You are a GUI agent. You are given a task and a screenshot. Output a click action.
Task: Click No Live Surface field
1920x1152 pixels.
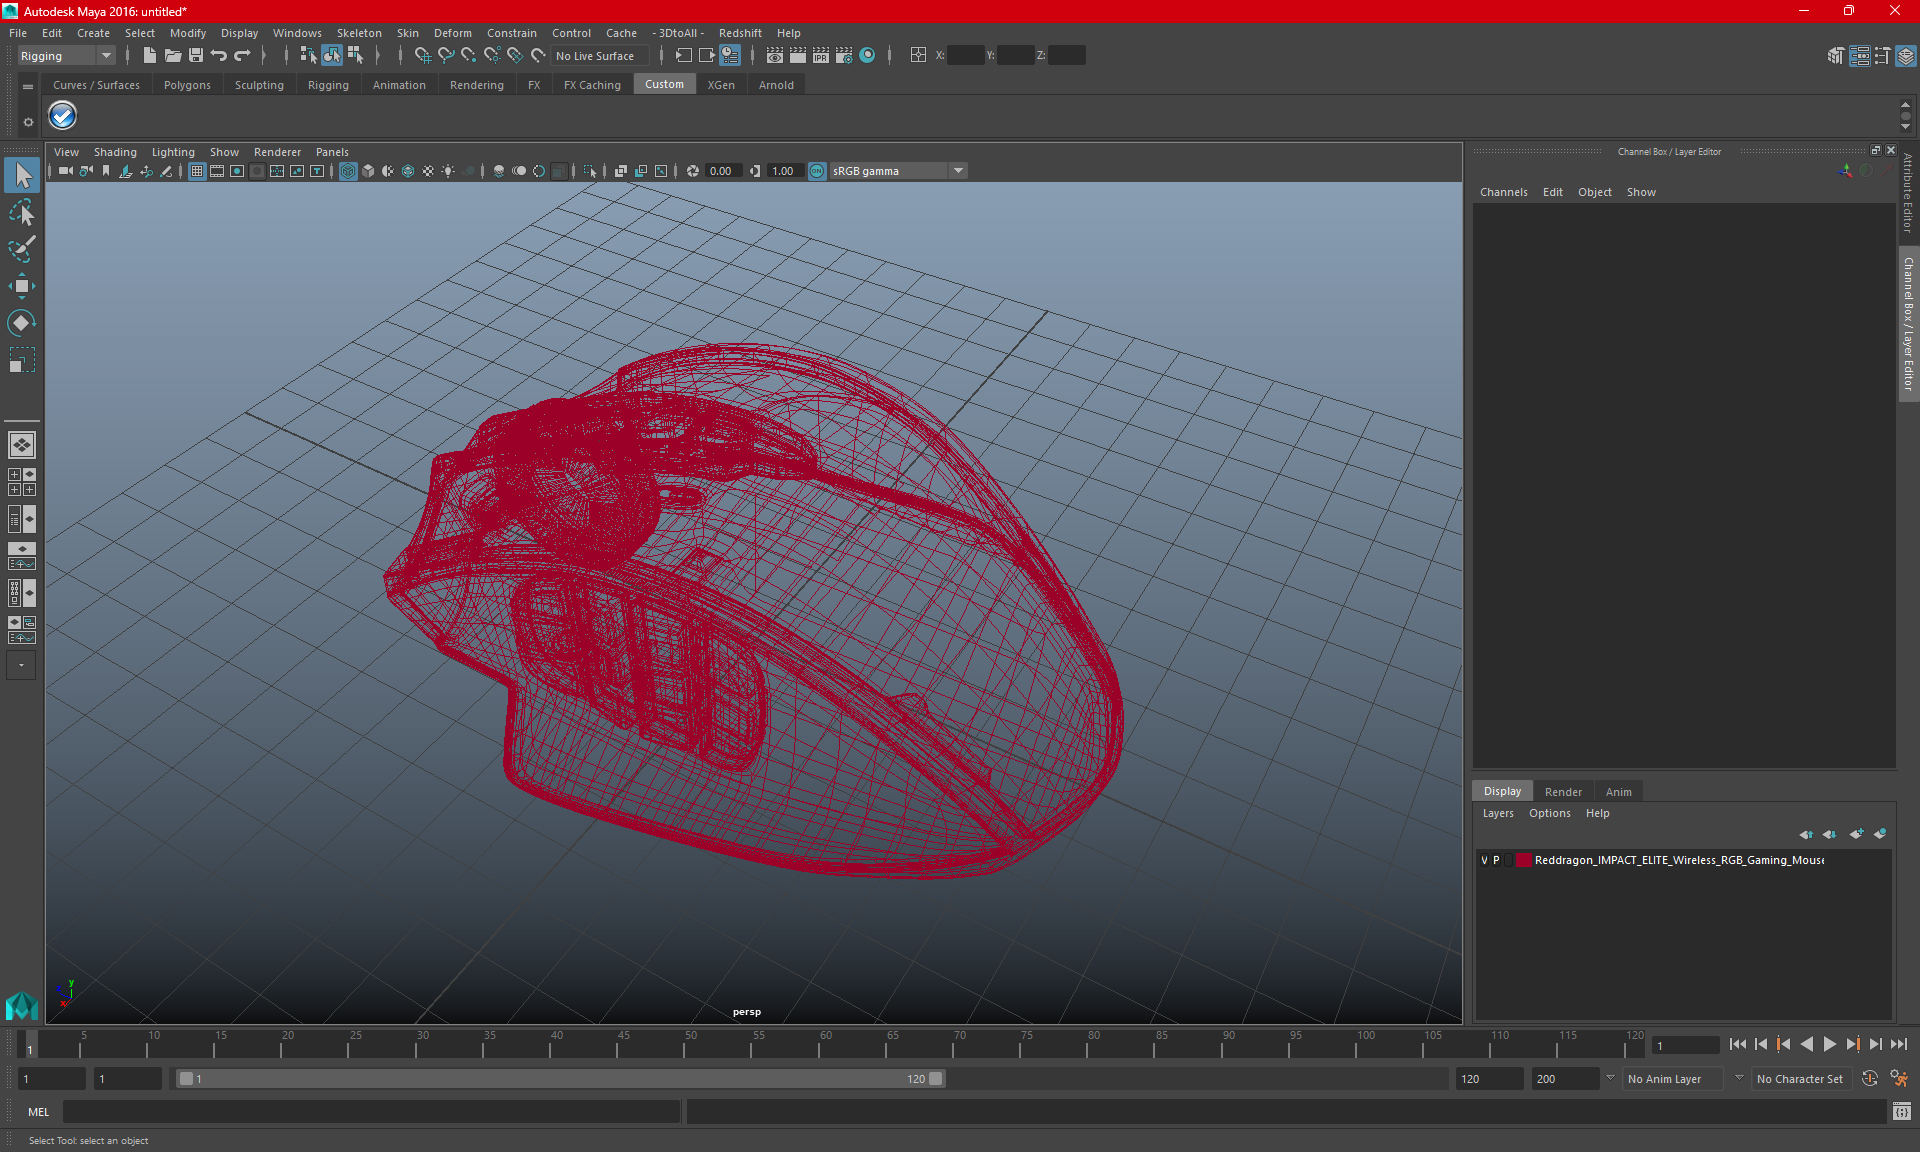600,56
